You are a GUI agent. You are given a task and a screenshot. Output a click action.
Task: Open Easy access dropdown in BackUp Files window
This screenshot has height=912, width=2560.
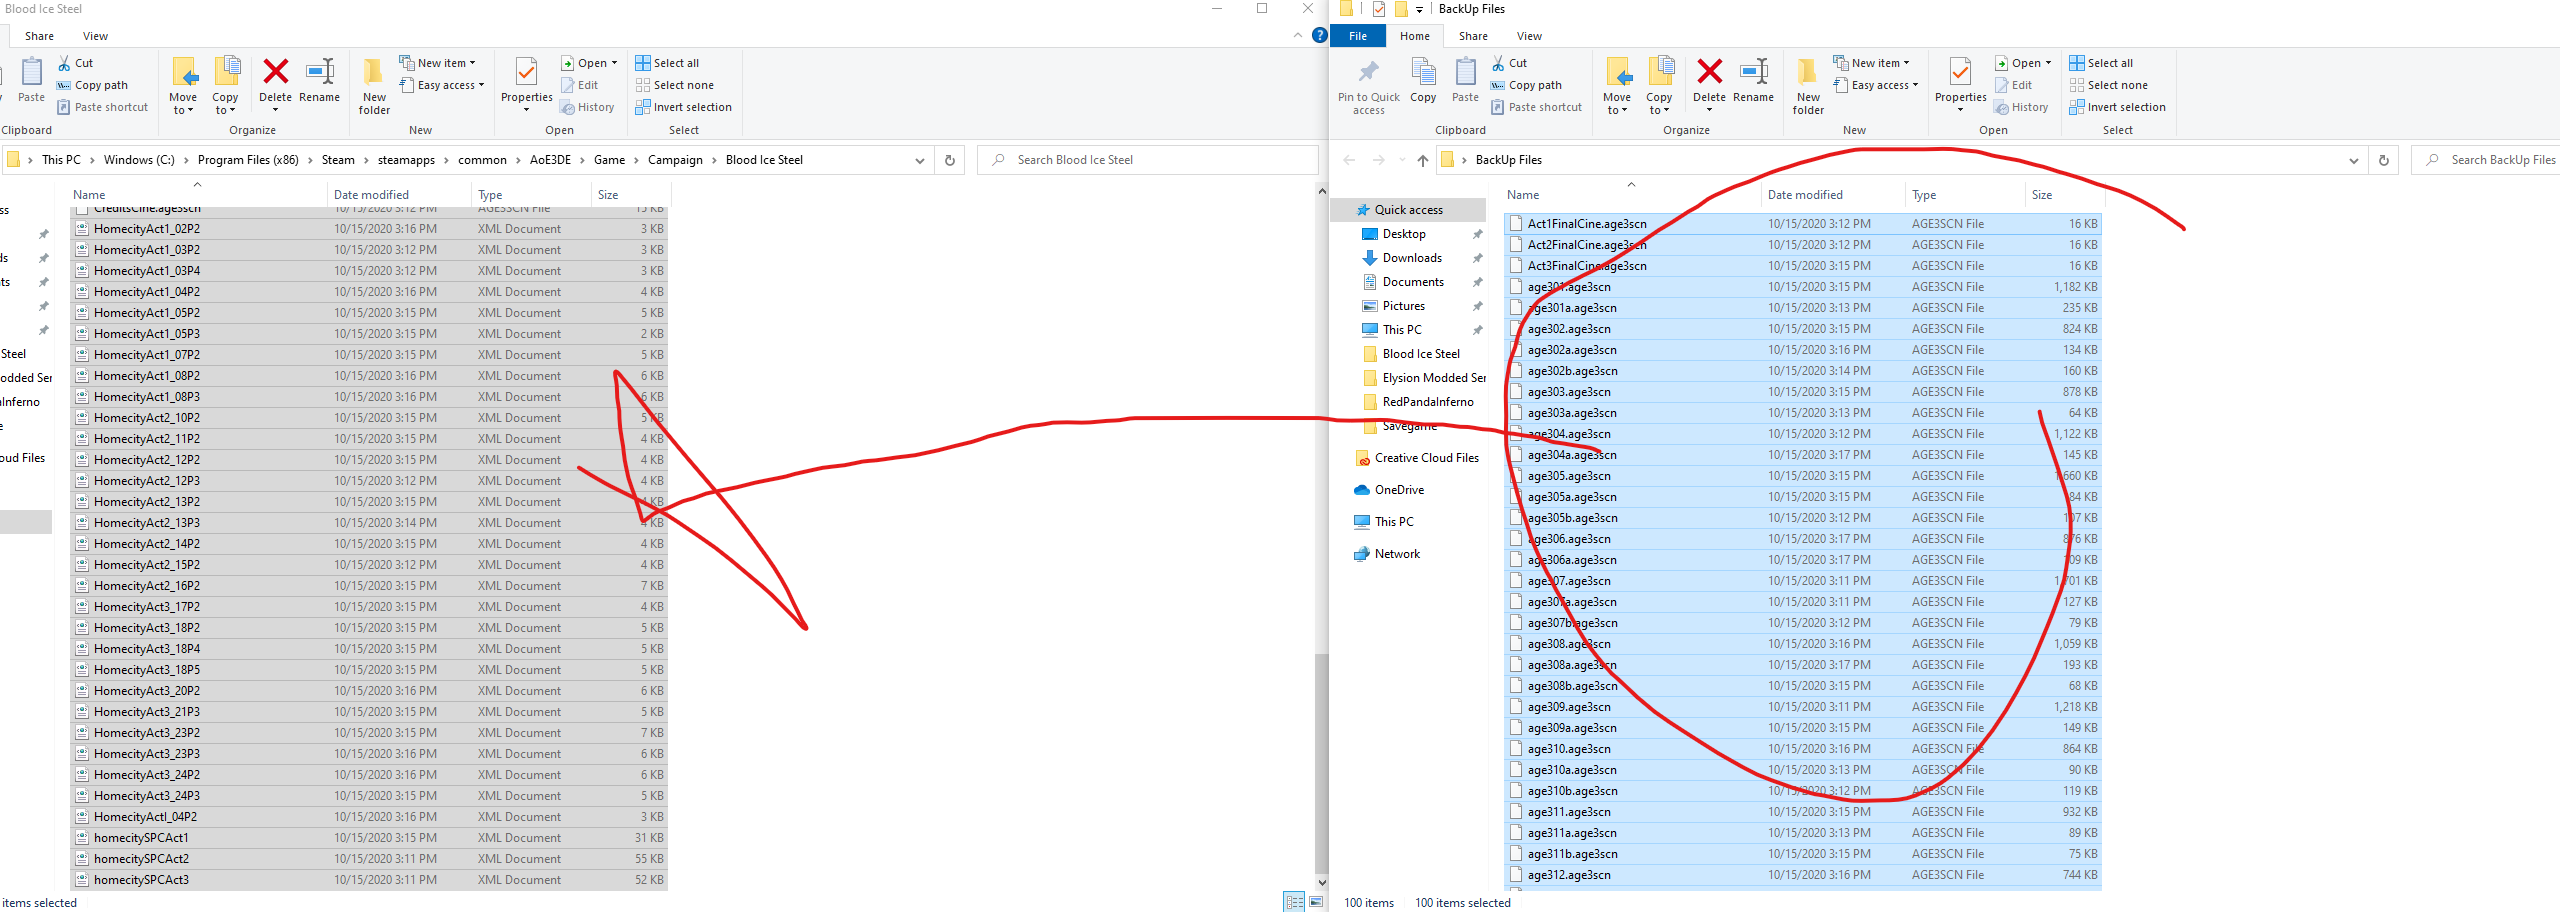coord(1876,85)
